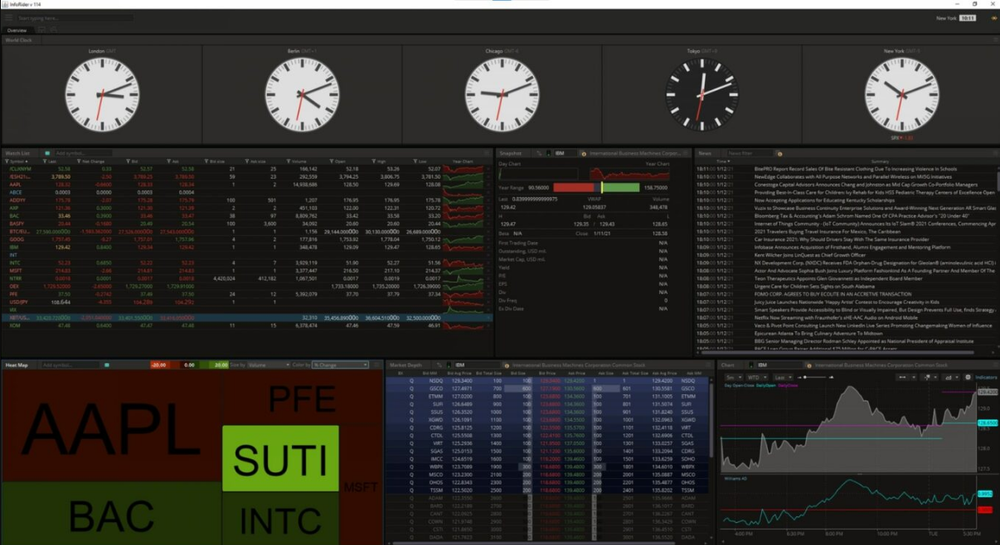Click the green link icon in Watch List header

(47, 153)
